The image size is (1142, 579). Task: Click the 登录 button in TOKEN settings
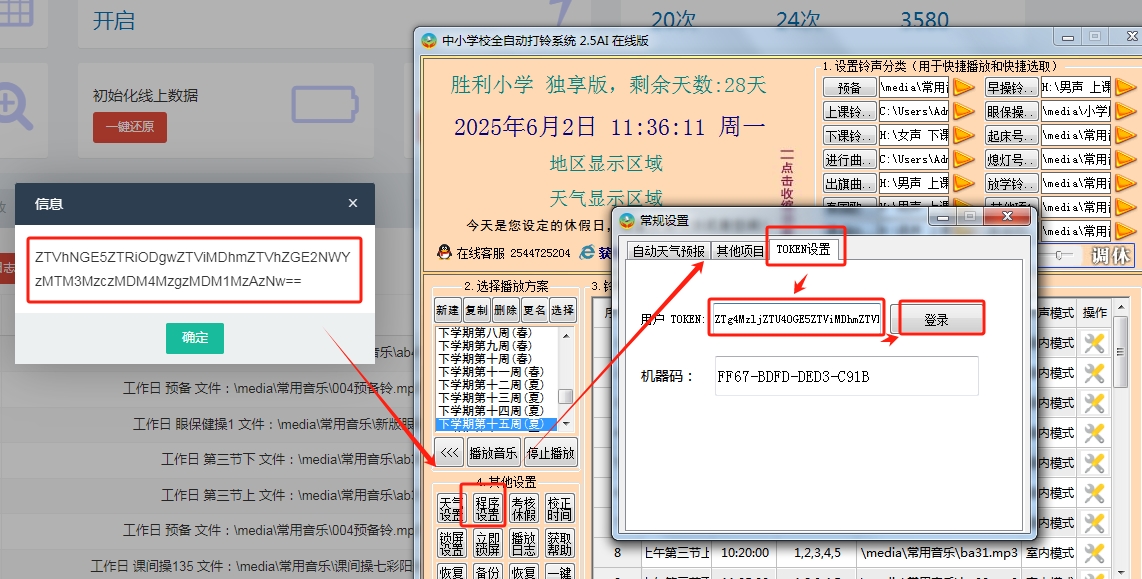coord(937,320)
